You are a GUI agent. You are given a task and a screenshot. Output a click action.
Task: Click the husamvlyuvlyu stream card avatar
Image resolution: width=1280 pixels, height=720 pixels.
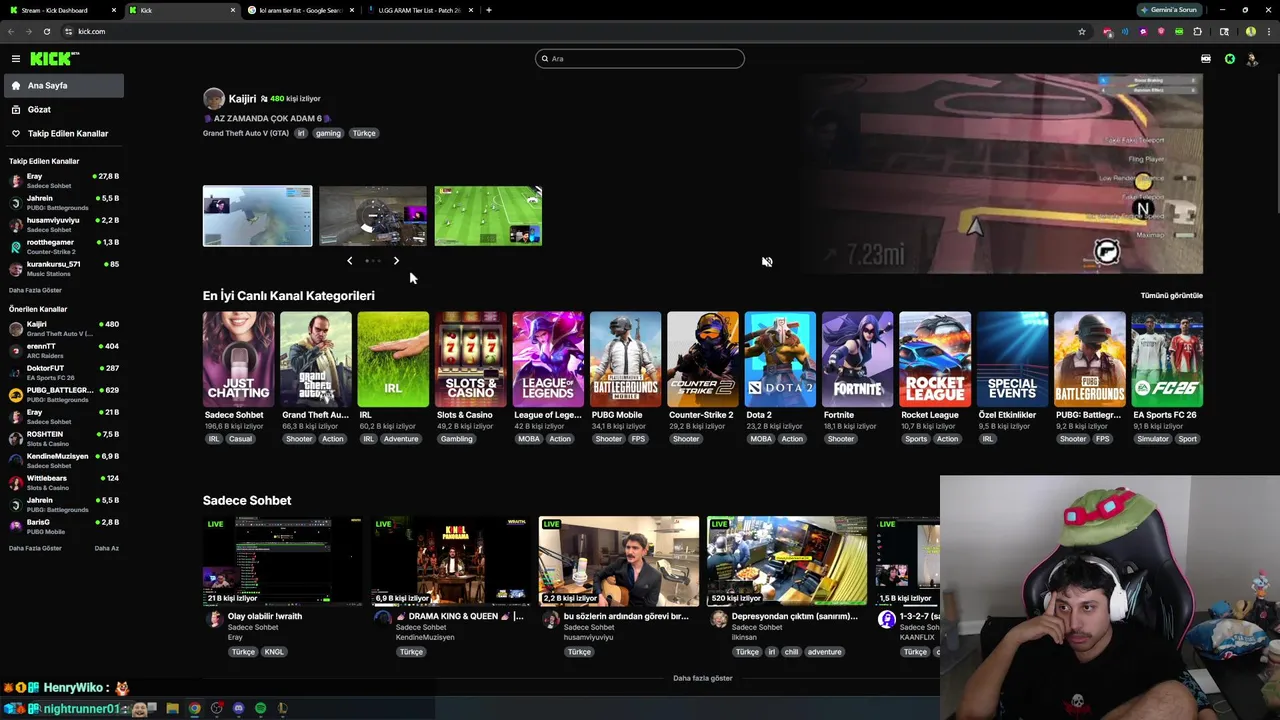pos(551,620)
